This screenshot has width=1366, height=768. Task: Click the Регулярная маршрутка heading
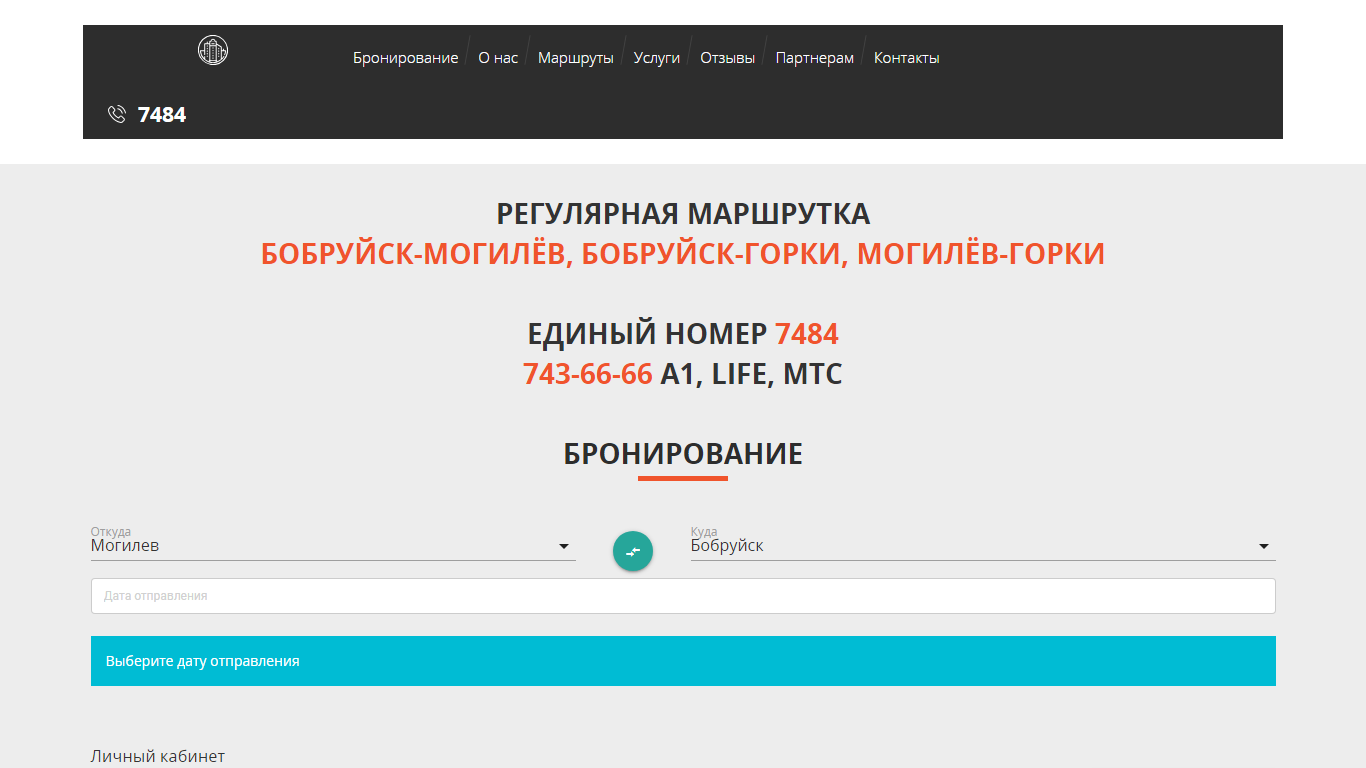pyautogui.click(x=683, y=214)
